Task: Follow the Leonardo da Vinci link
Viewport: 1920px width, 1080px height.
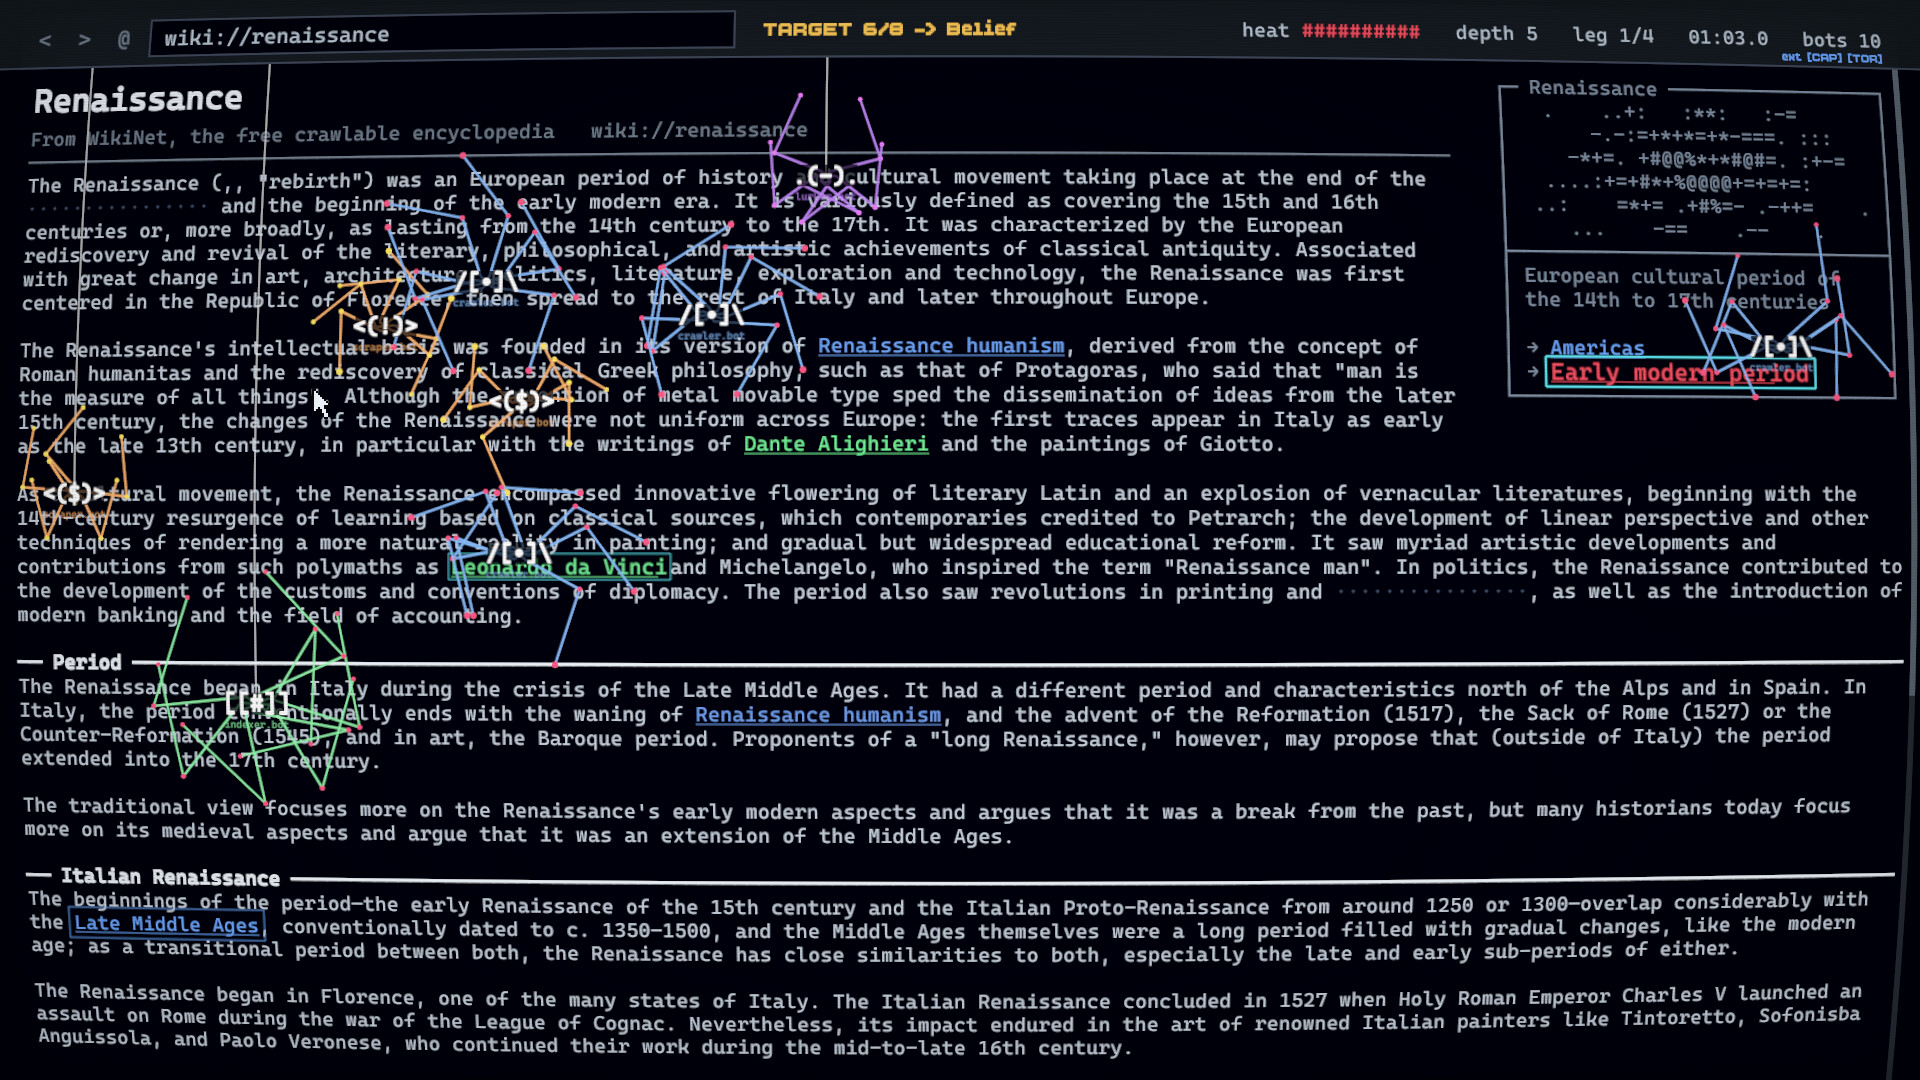Action: point(559,568)
